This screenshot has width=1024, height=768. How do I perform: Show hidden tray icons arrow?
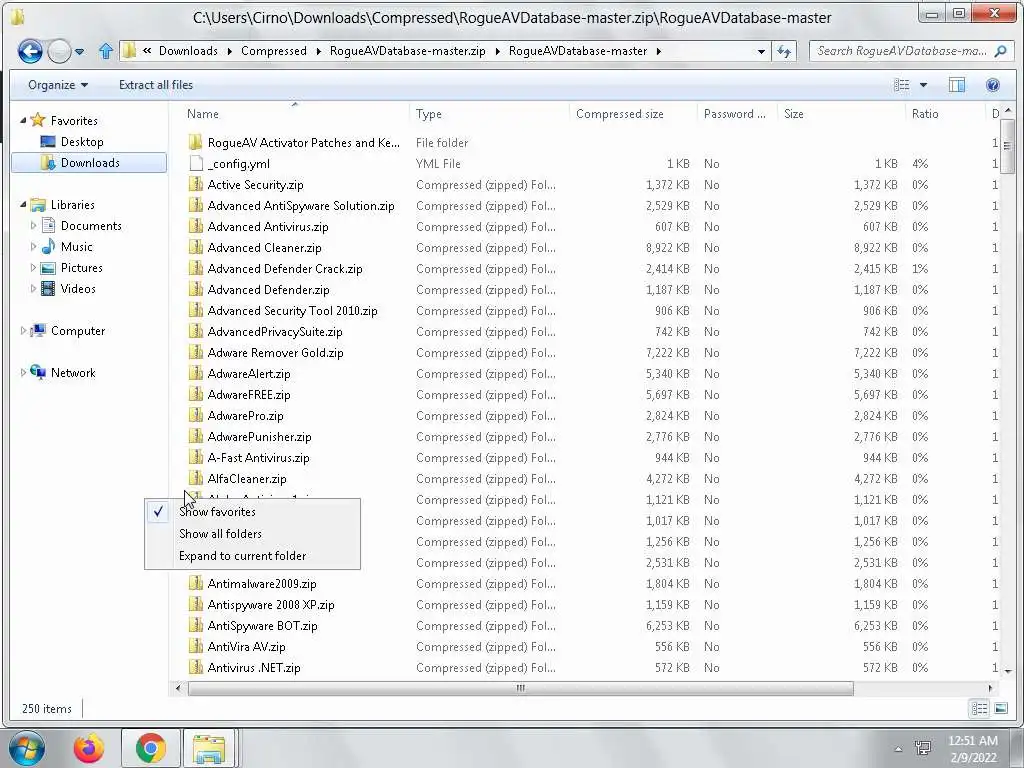898,749
